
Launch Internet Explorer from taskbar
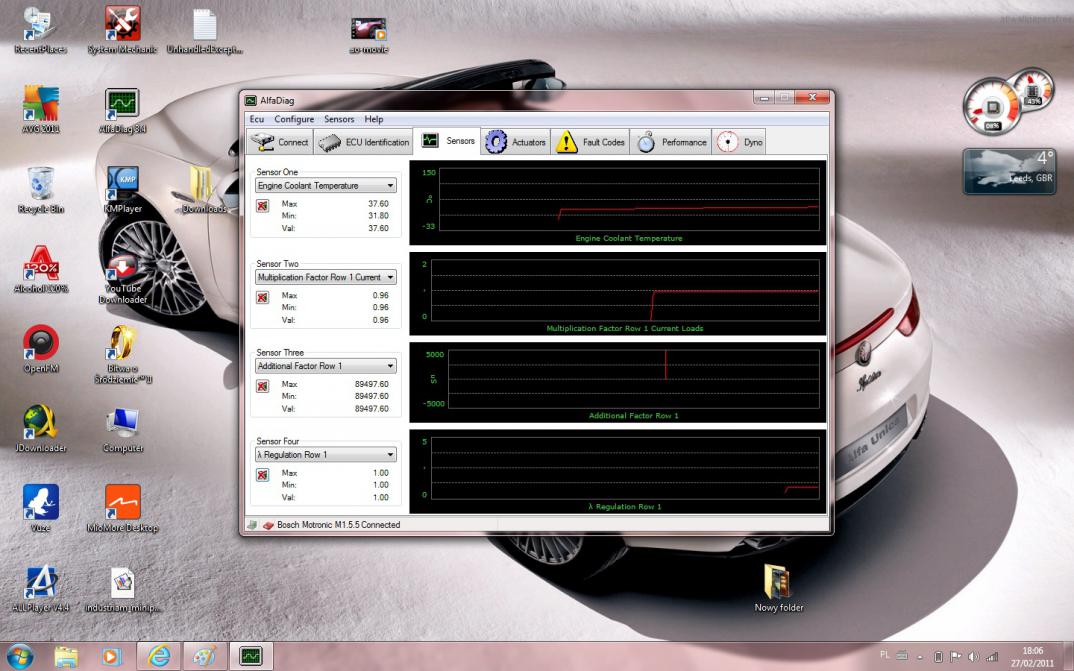point(159,657)
